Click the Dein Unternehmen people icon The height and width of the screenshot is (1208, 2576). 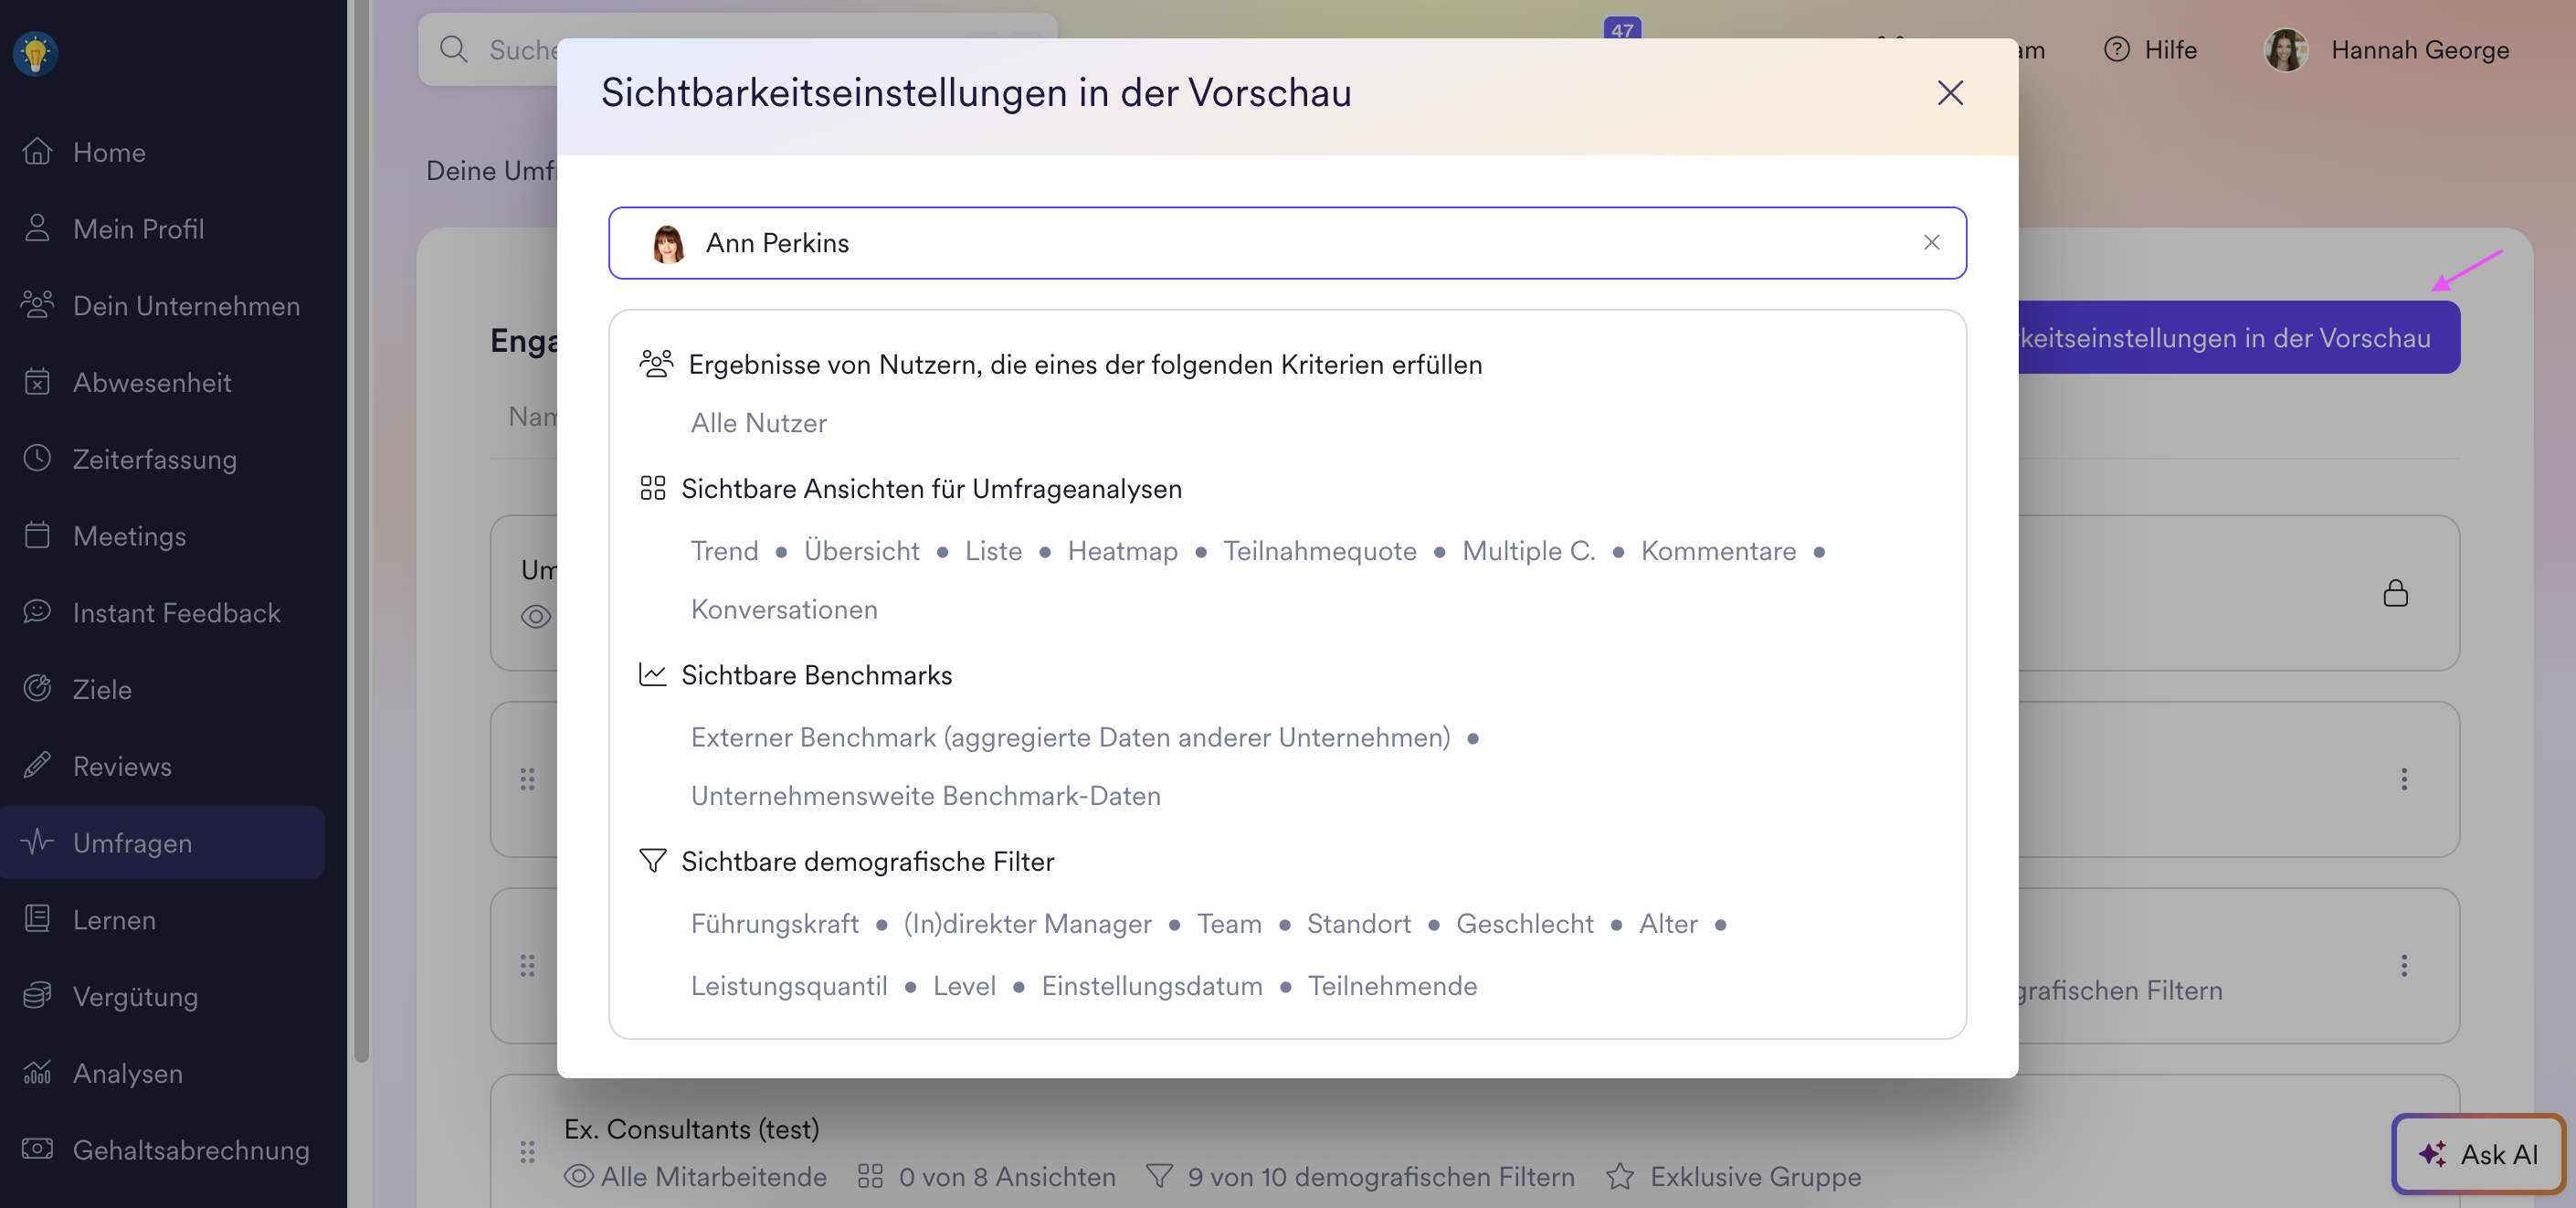pos(37,305)
